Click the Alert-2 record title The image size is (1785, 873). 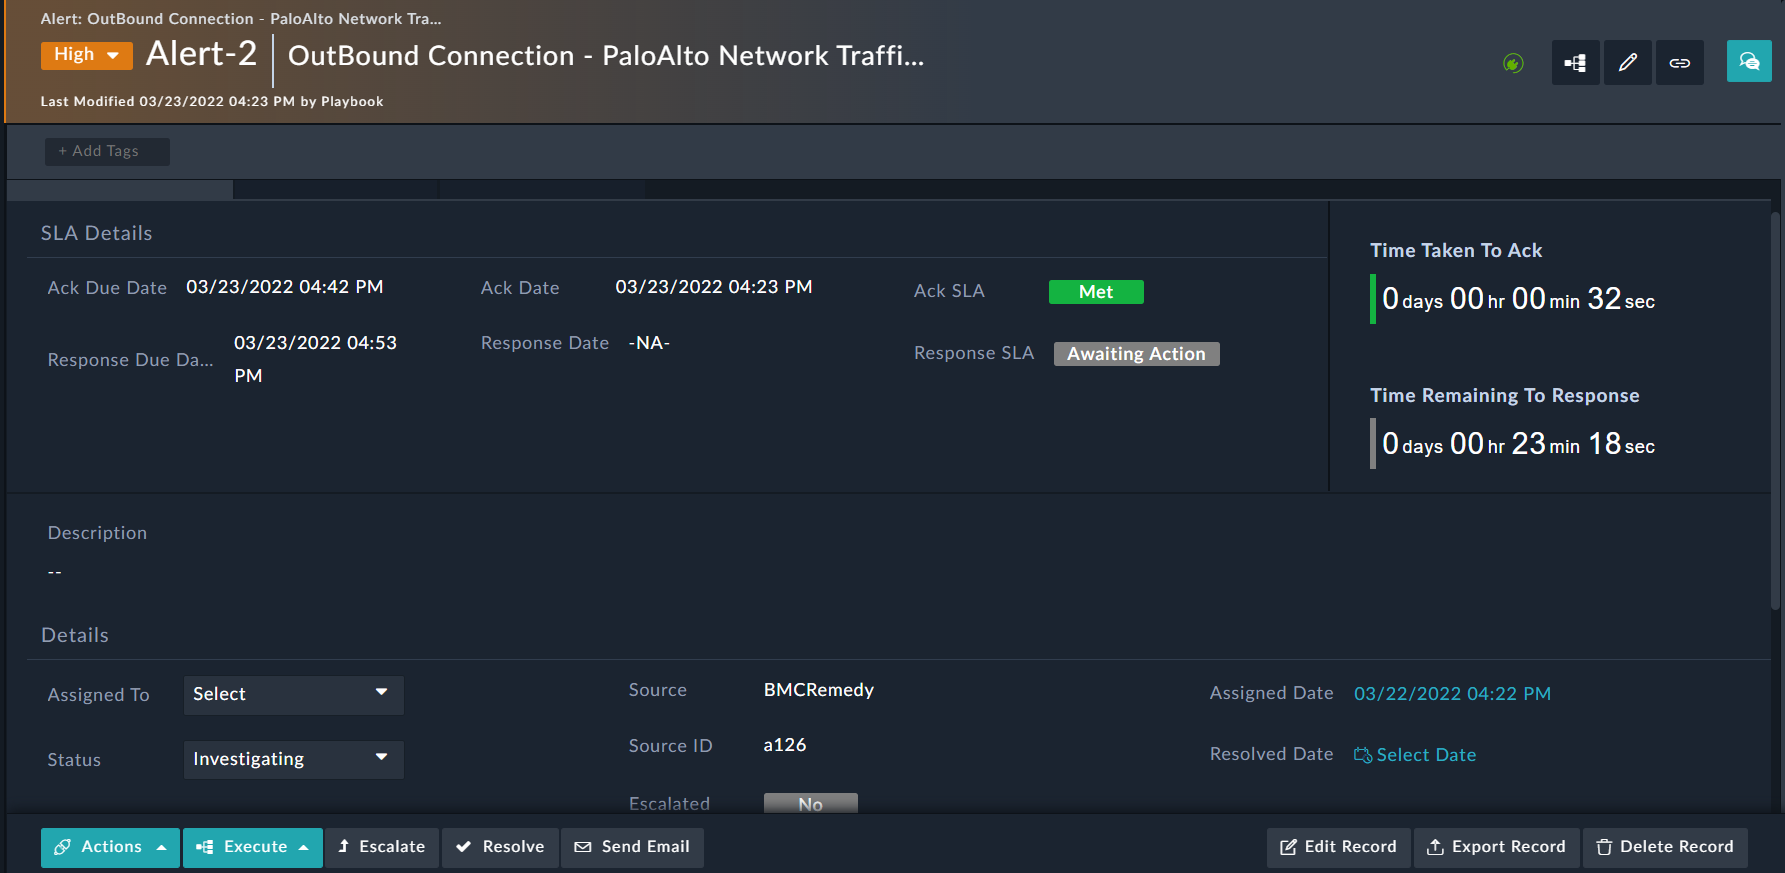[202, 53]
